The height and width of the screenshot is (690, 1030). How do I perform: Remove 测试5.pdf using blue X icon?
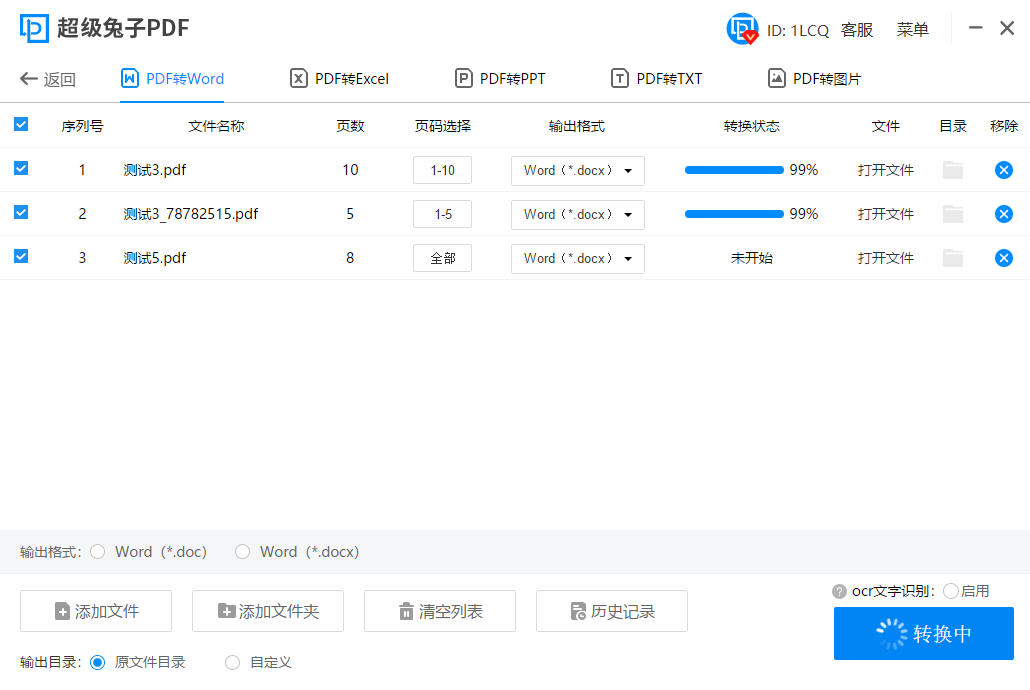(1003, 258)
